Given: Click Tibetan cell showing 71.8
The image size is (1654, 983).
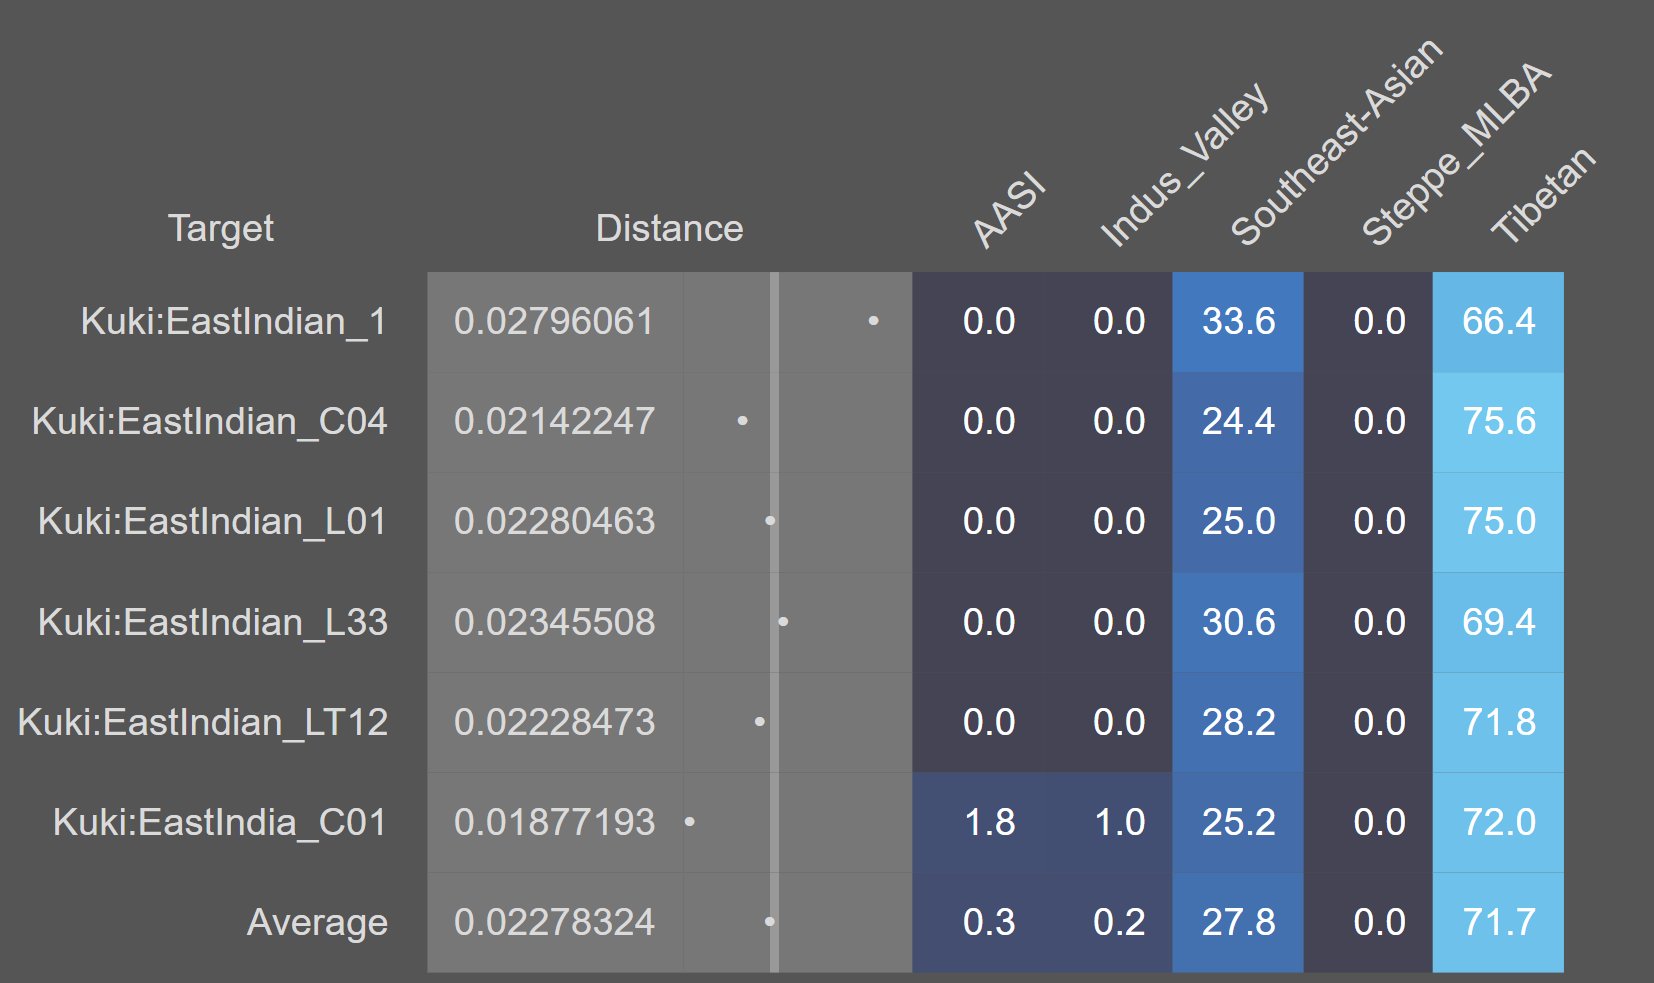Looking at the screenshot, I should click(x=1498, y=722).
